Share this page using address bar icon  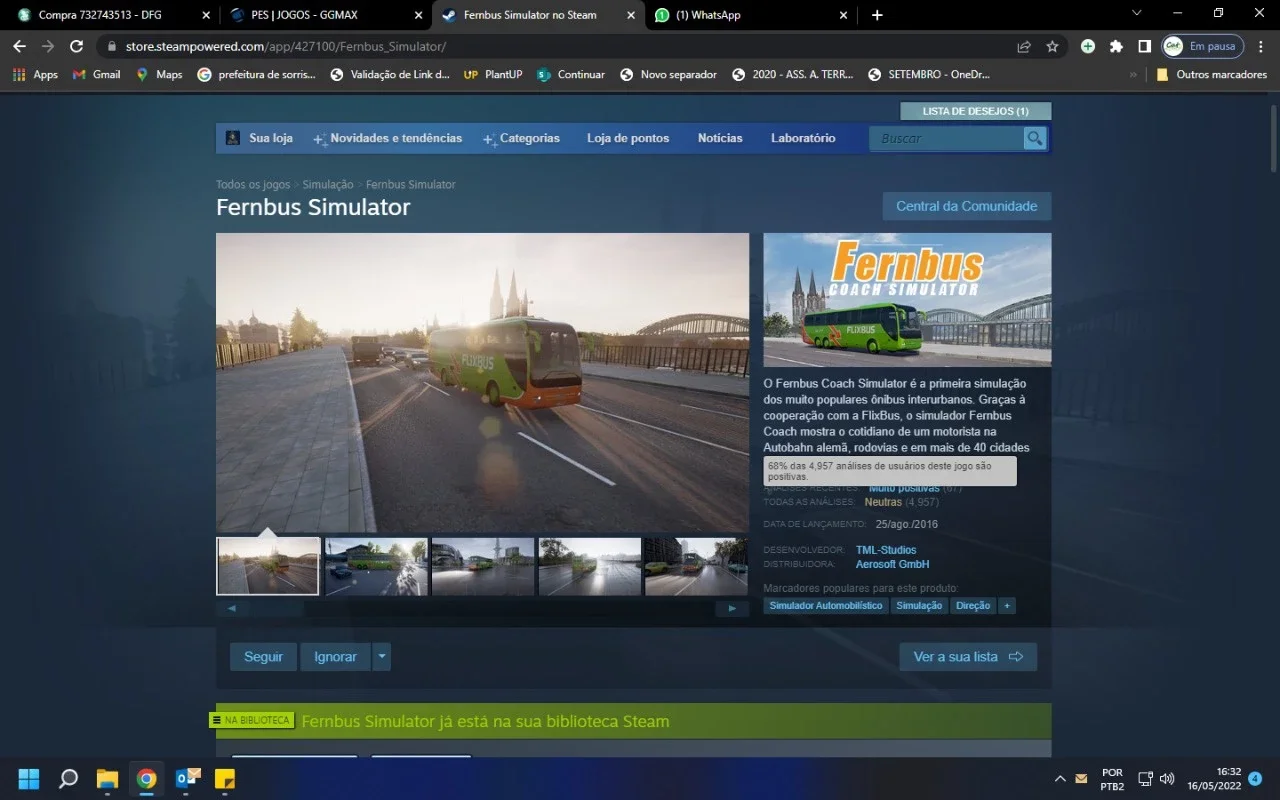tap(1024, 46)
